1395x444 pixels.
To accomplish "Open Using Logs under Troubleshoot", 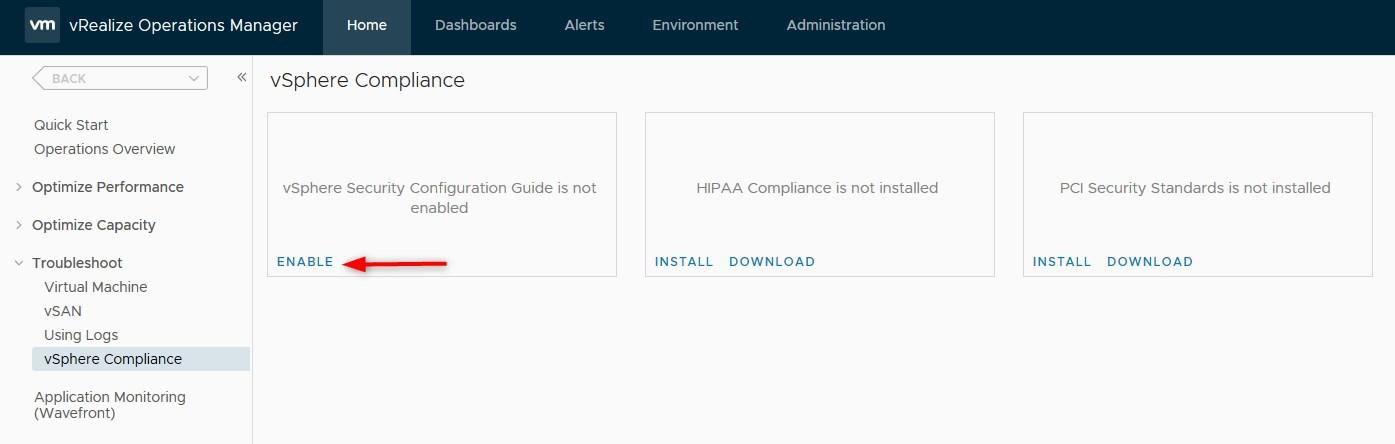I will 81,335.
